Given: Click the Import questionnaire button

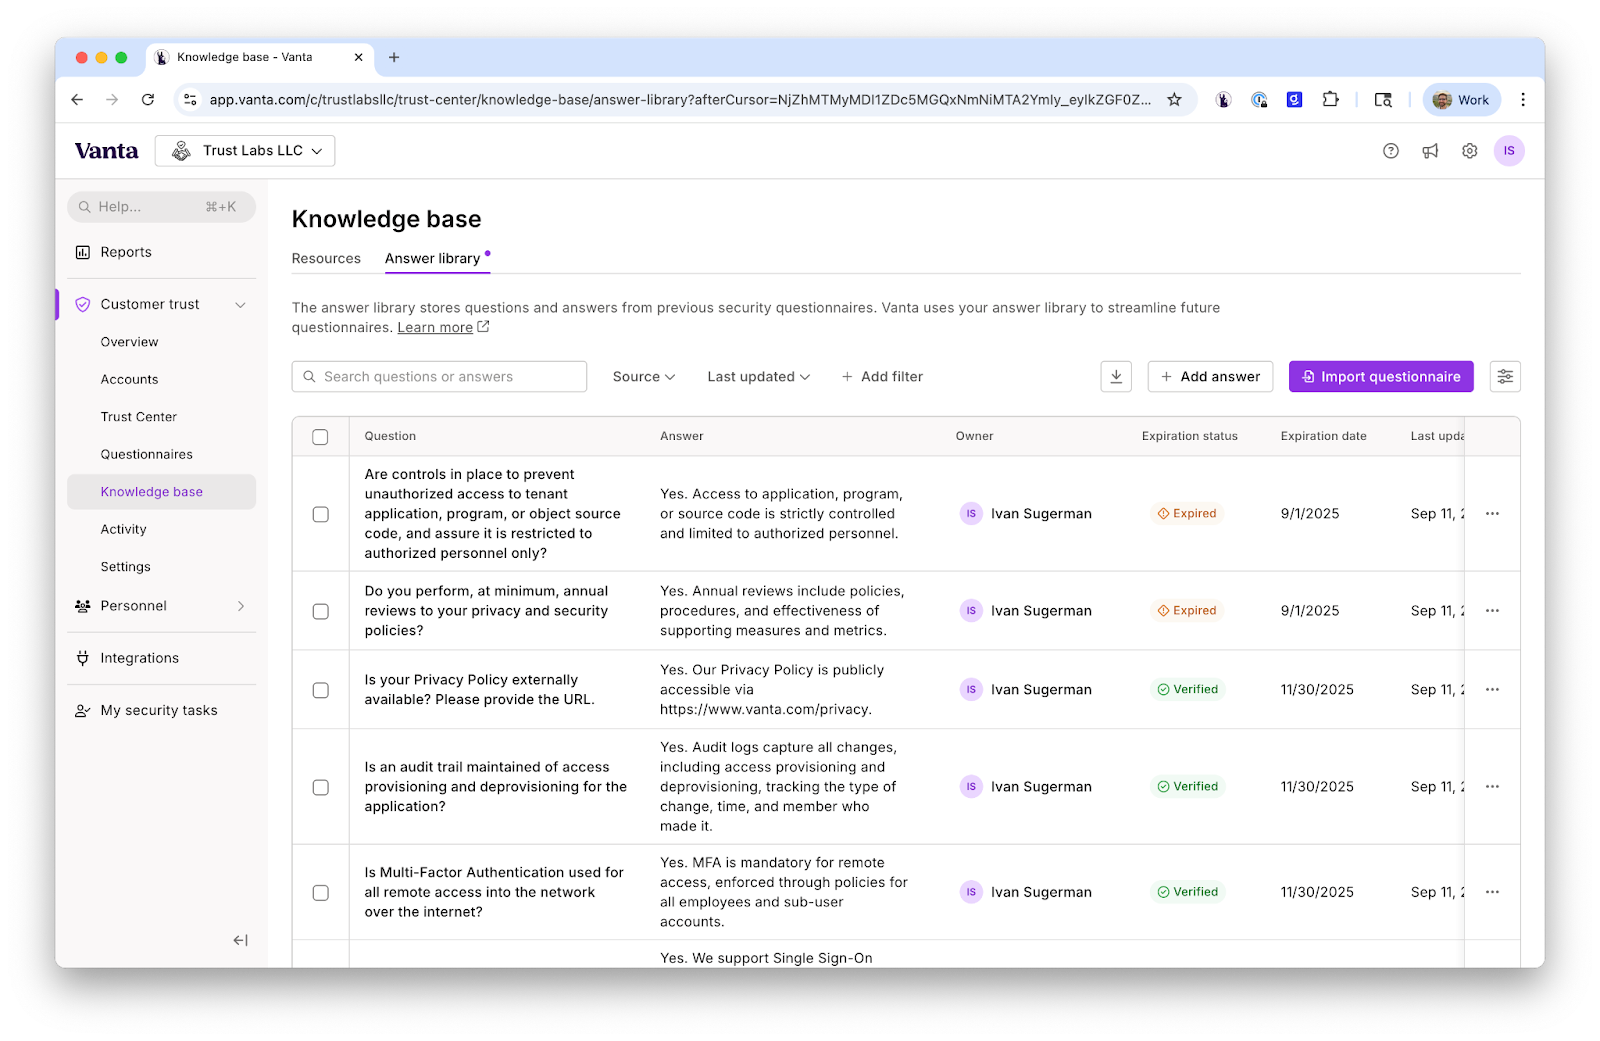Looking at the screenshot, I should pos(1381,376).
